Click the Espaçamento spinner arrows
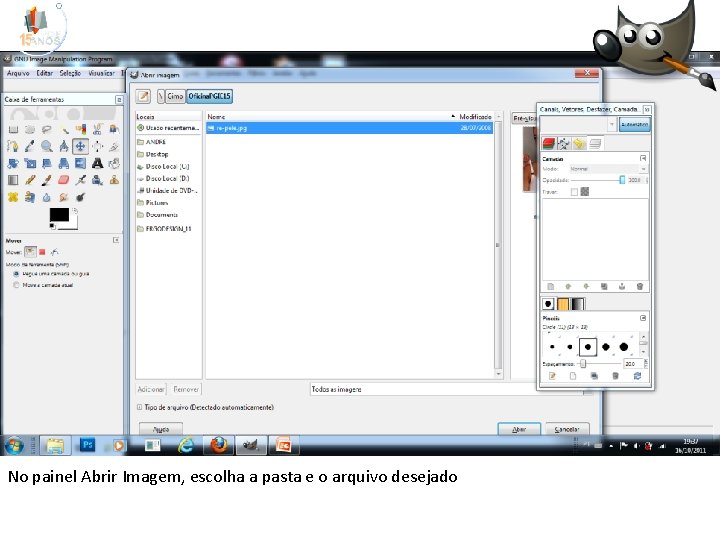720x540 pixels. (646, 364)
